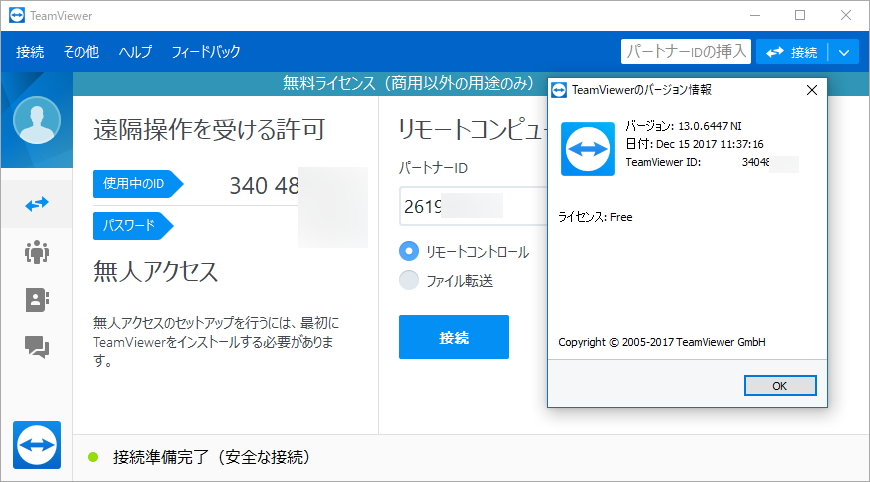
Task: Open the Computers & Contacts sidebar icon
Action: coord(37,300)
